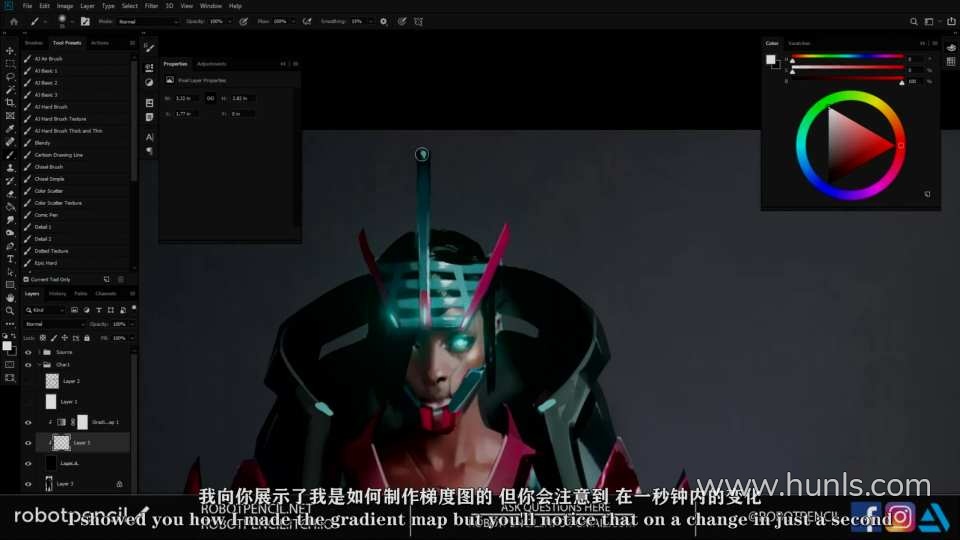Select the Healing Brush tool
The width and height of the screenshot is (960, 540).
(10, 141)
